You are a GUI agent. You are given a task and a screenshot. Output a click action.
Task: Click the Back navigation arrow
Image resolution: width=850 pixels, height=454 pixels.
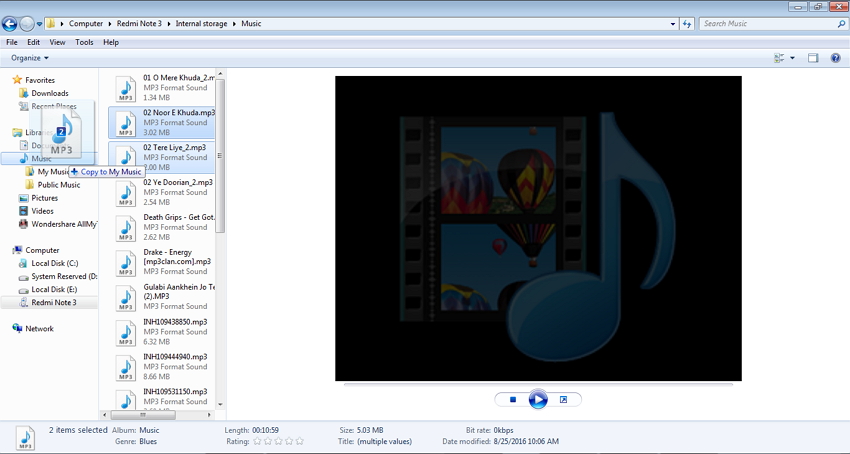[x=9, y=24]
